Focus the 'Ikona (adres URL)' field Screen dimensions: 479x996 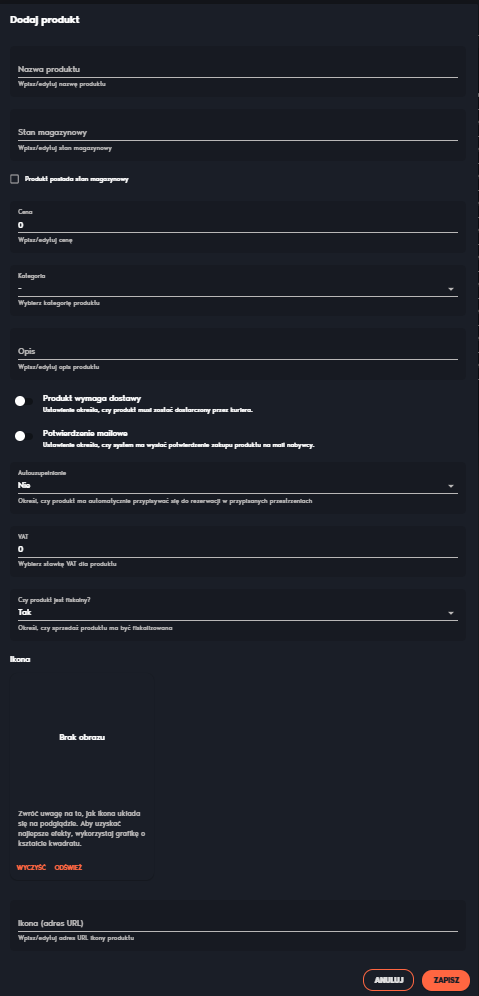pos(238,923)
